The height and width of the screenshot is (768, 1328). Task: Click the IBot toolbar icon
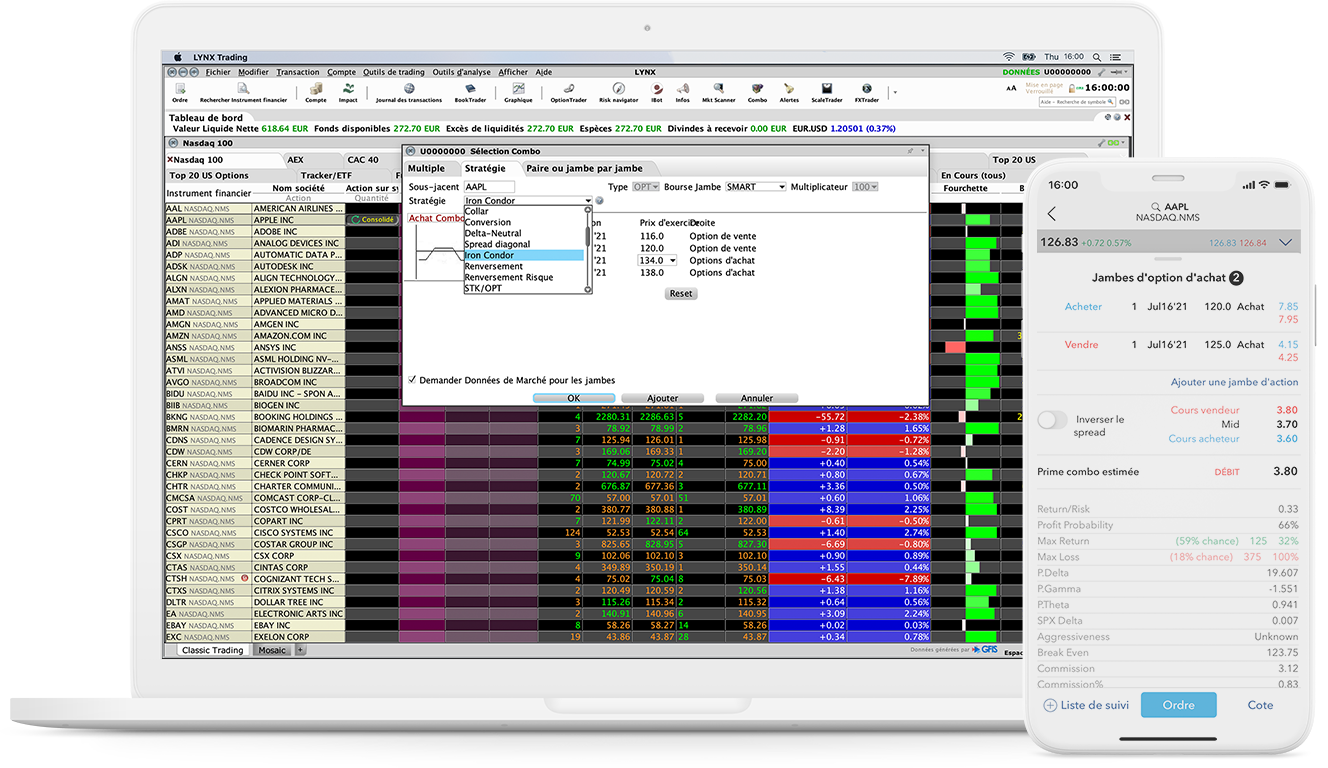[x=656, y=92]
